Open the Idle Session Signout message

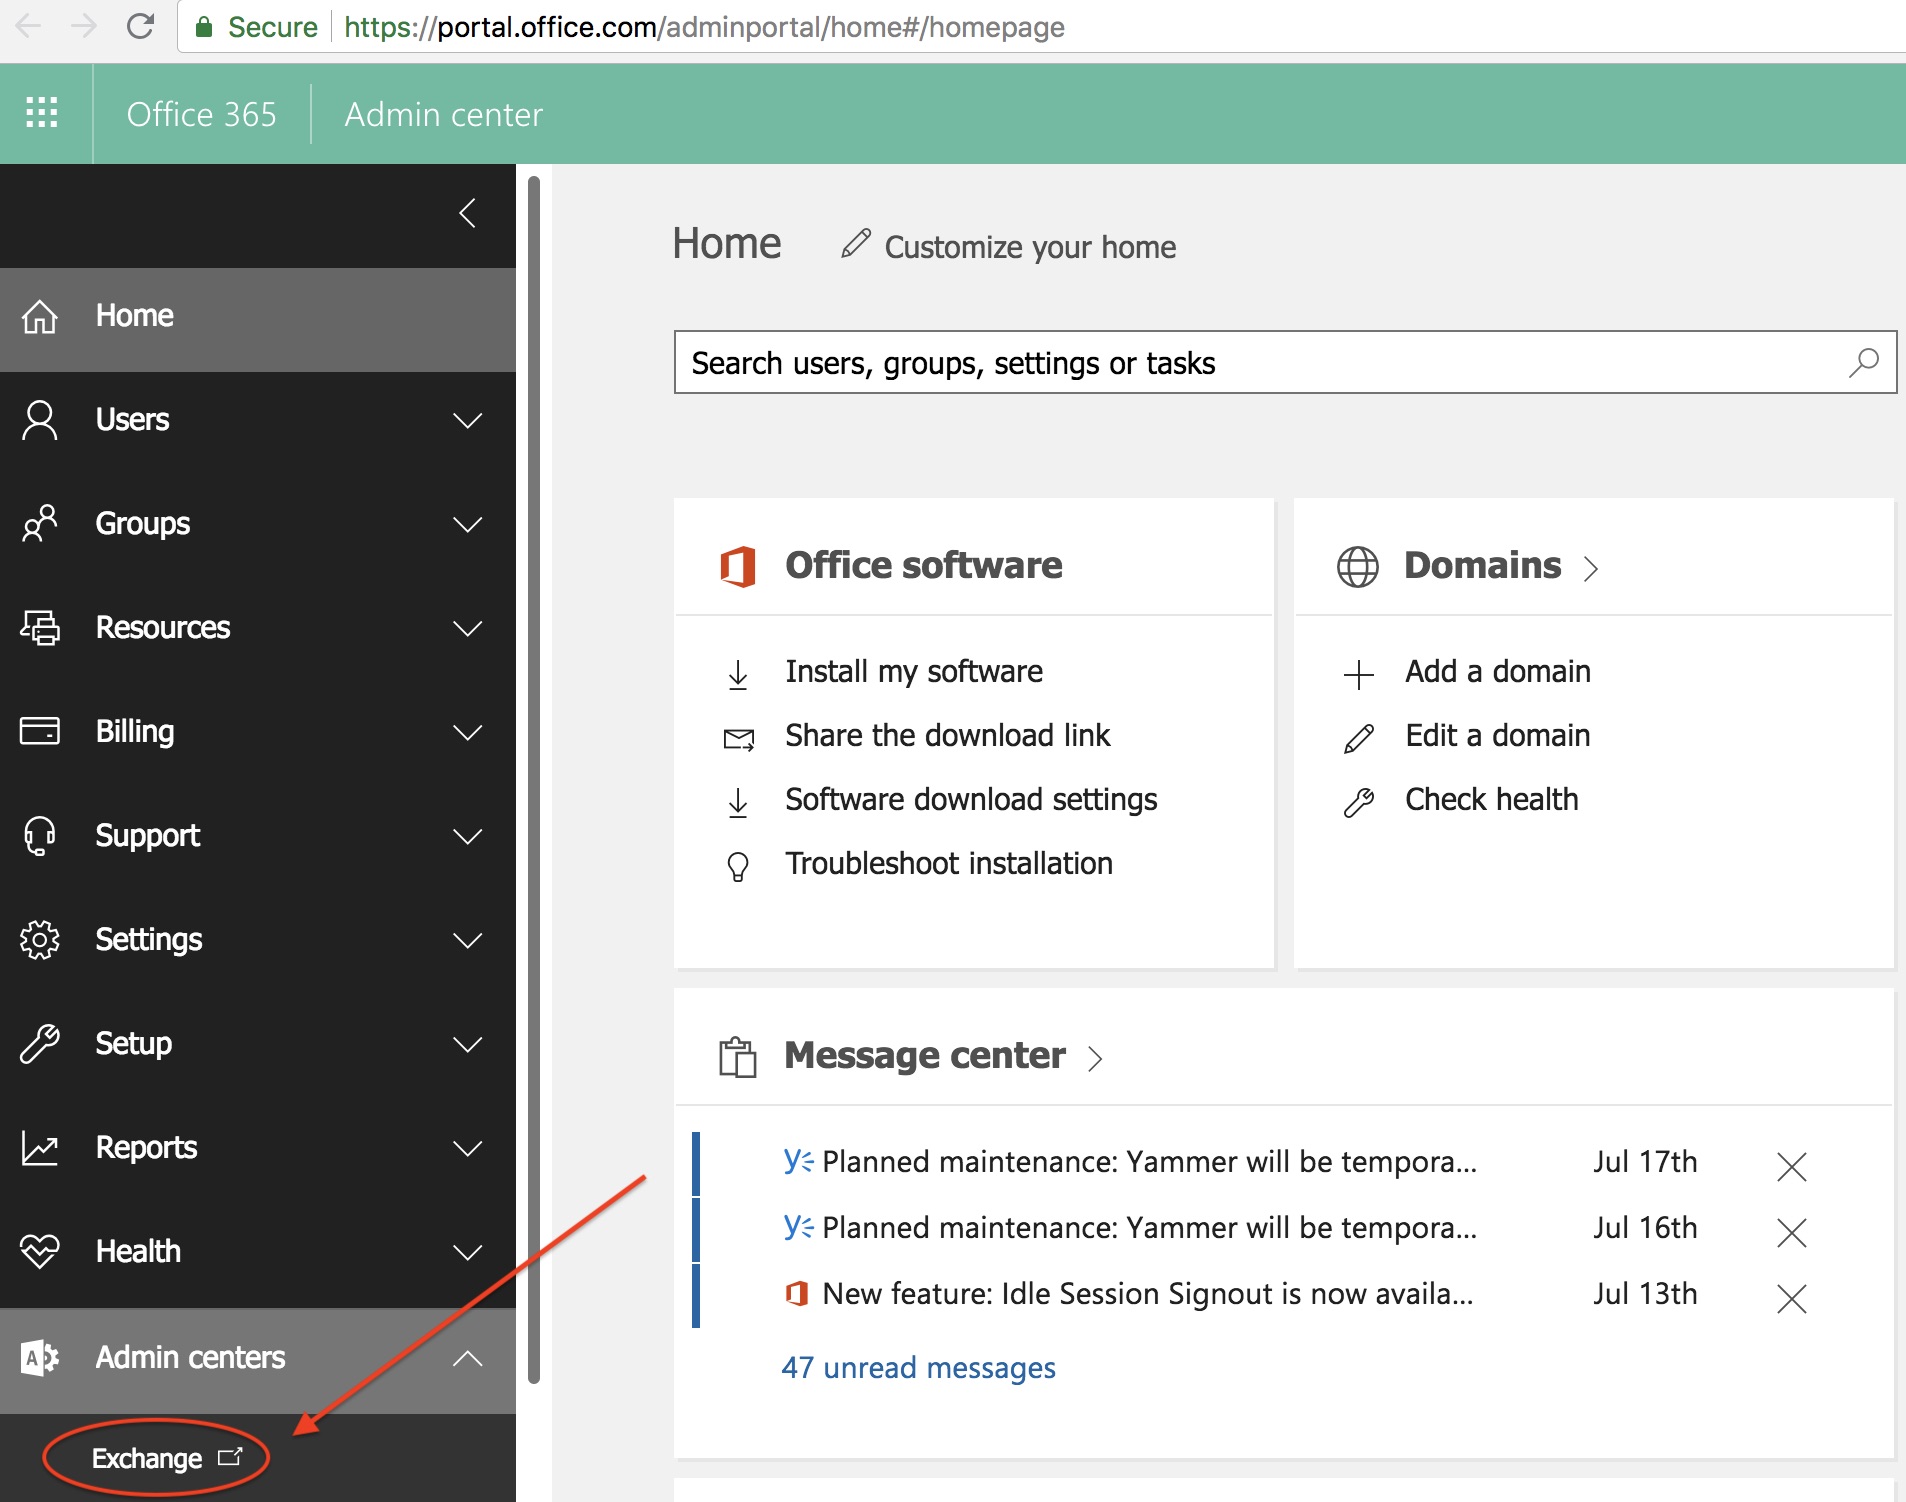[1148, 1294]
